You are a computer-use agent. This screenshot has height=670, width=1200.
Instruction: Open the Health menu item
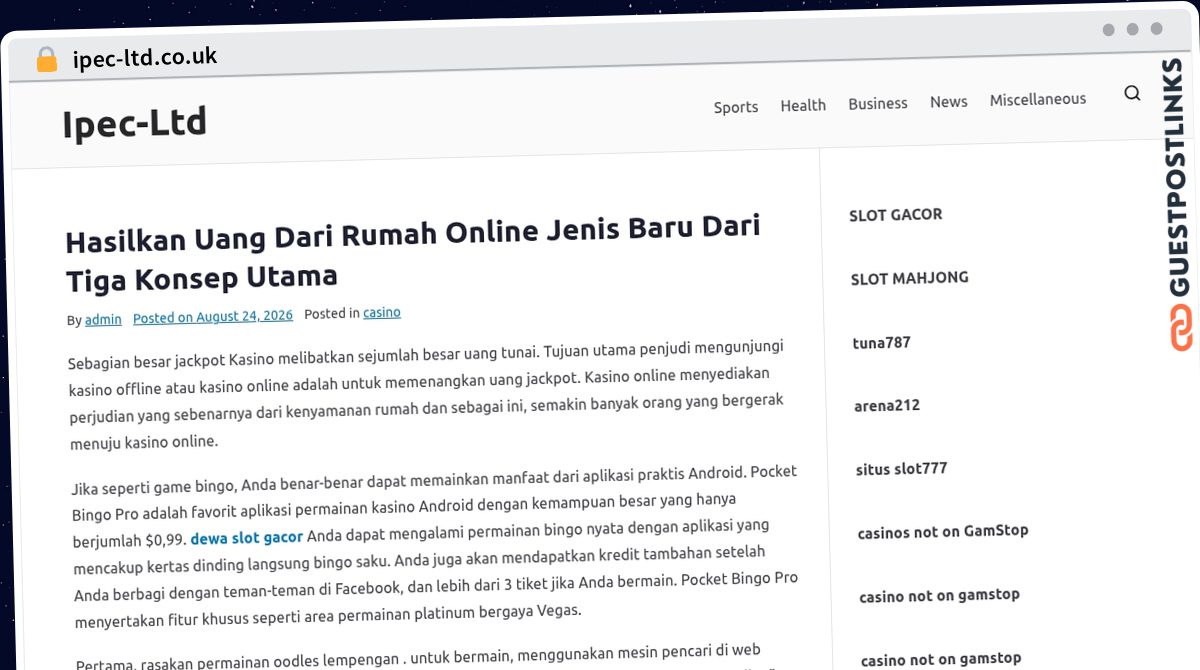[803, 105]
